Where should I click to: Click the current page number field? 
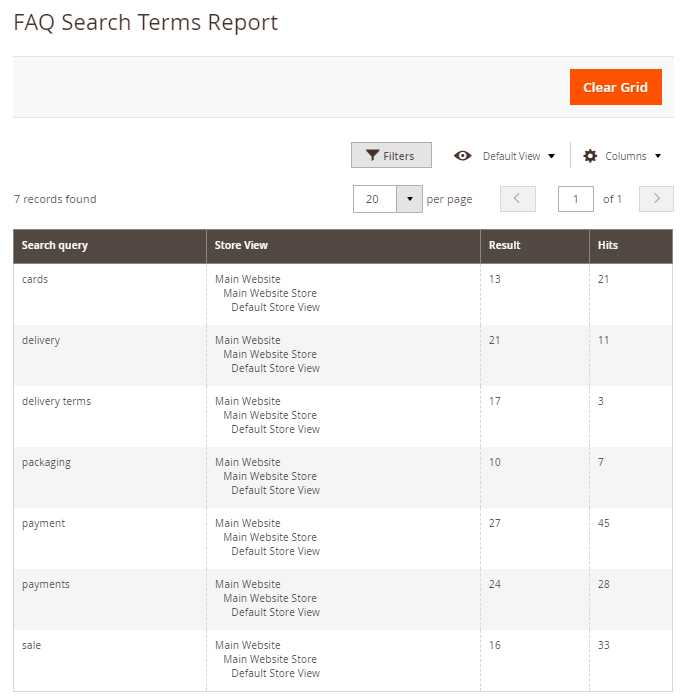click(x=576, y=199)
